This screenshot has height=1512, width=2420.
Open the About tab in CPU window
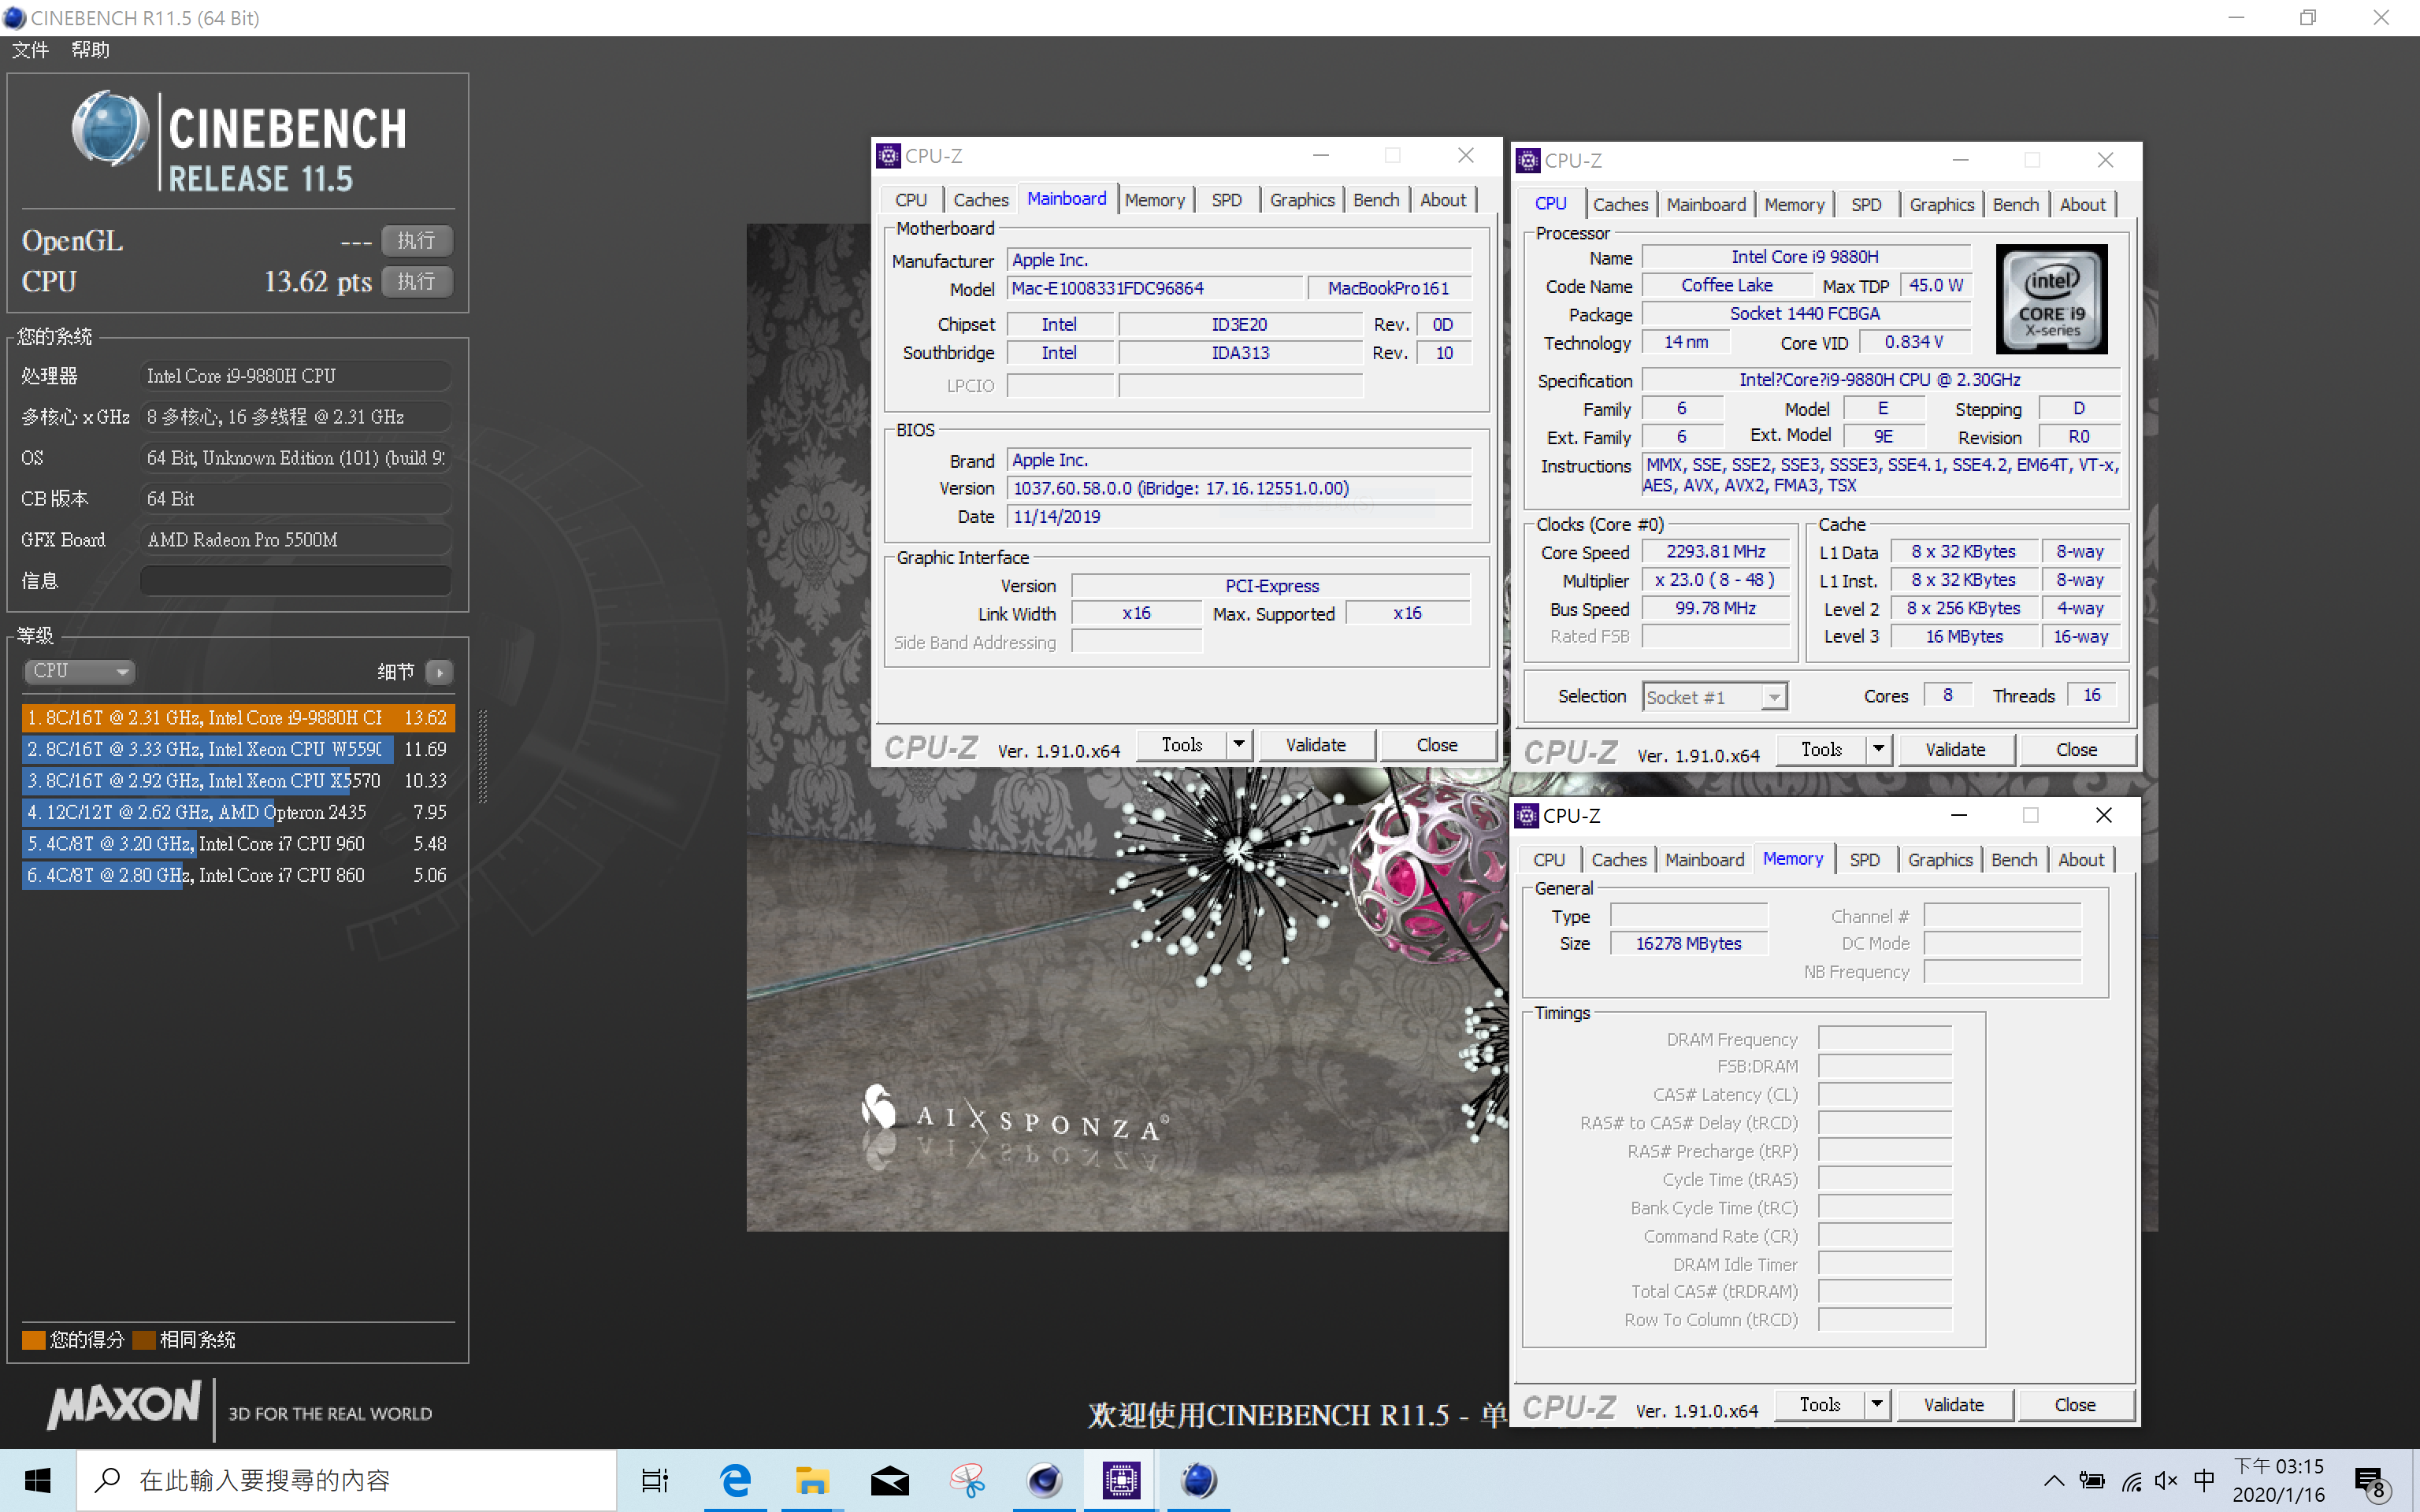(2082, 204)
